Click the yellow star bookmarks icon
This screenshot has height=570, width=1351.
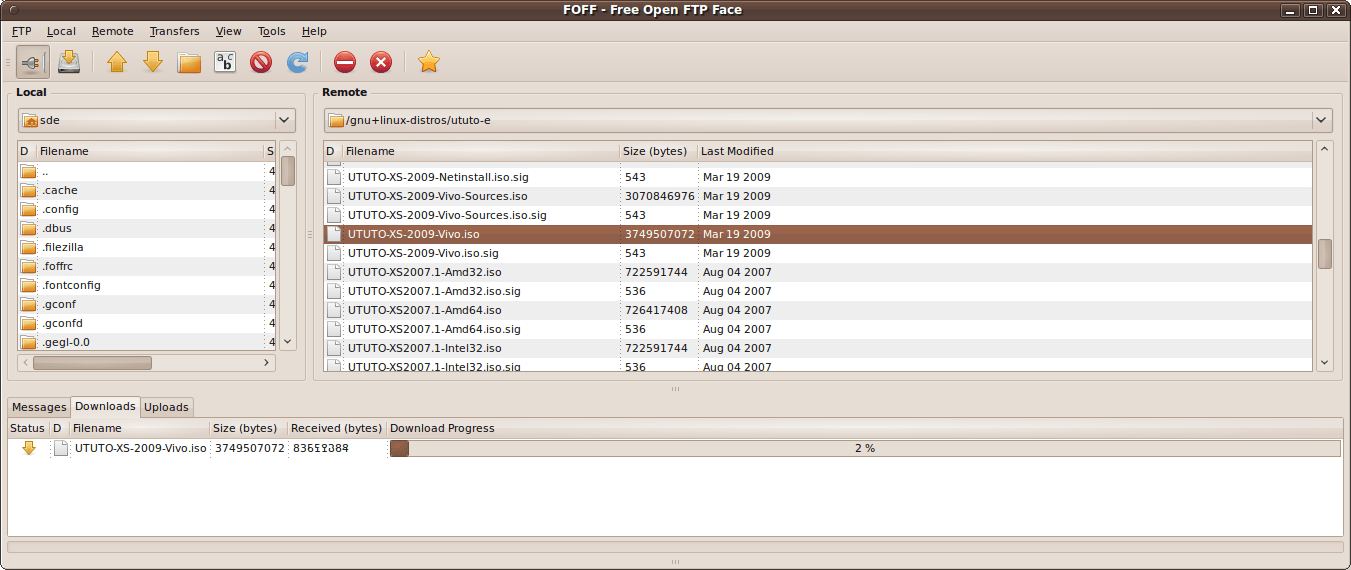(429, 62)
